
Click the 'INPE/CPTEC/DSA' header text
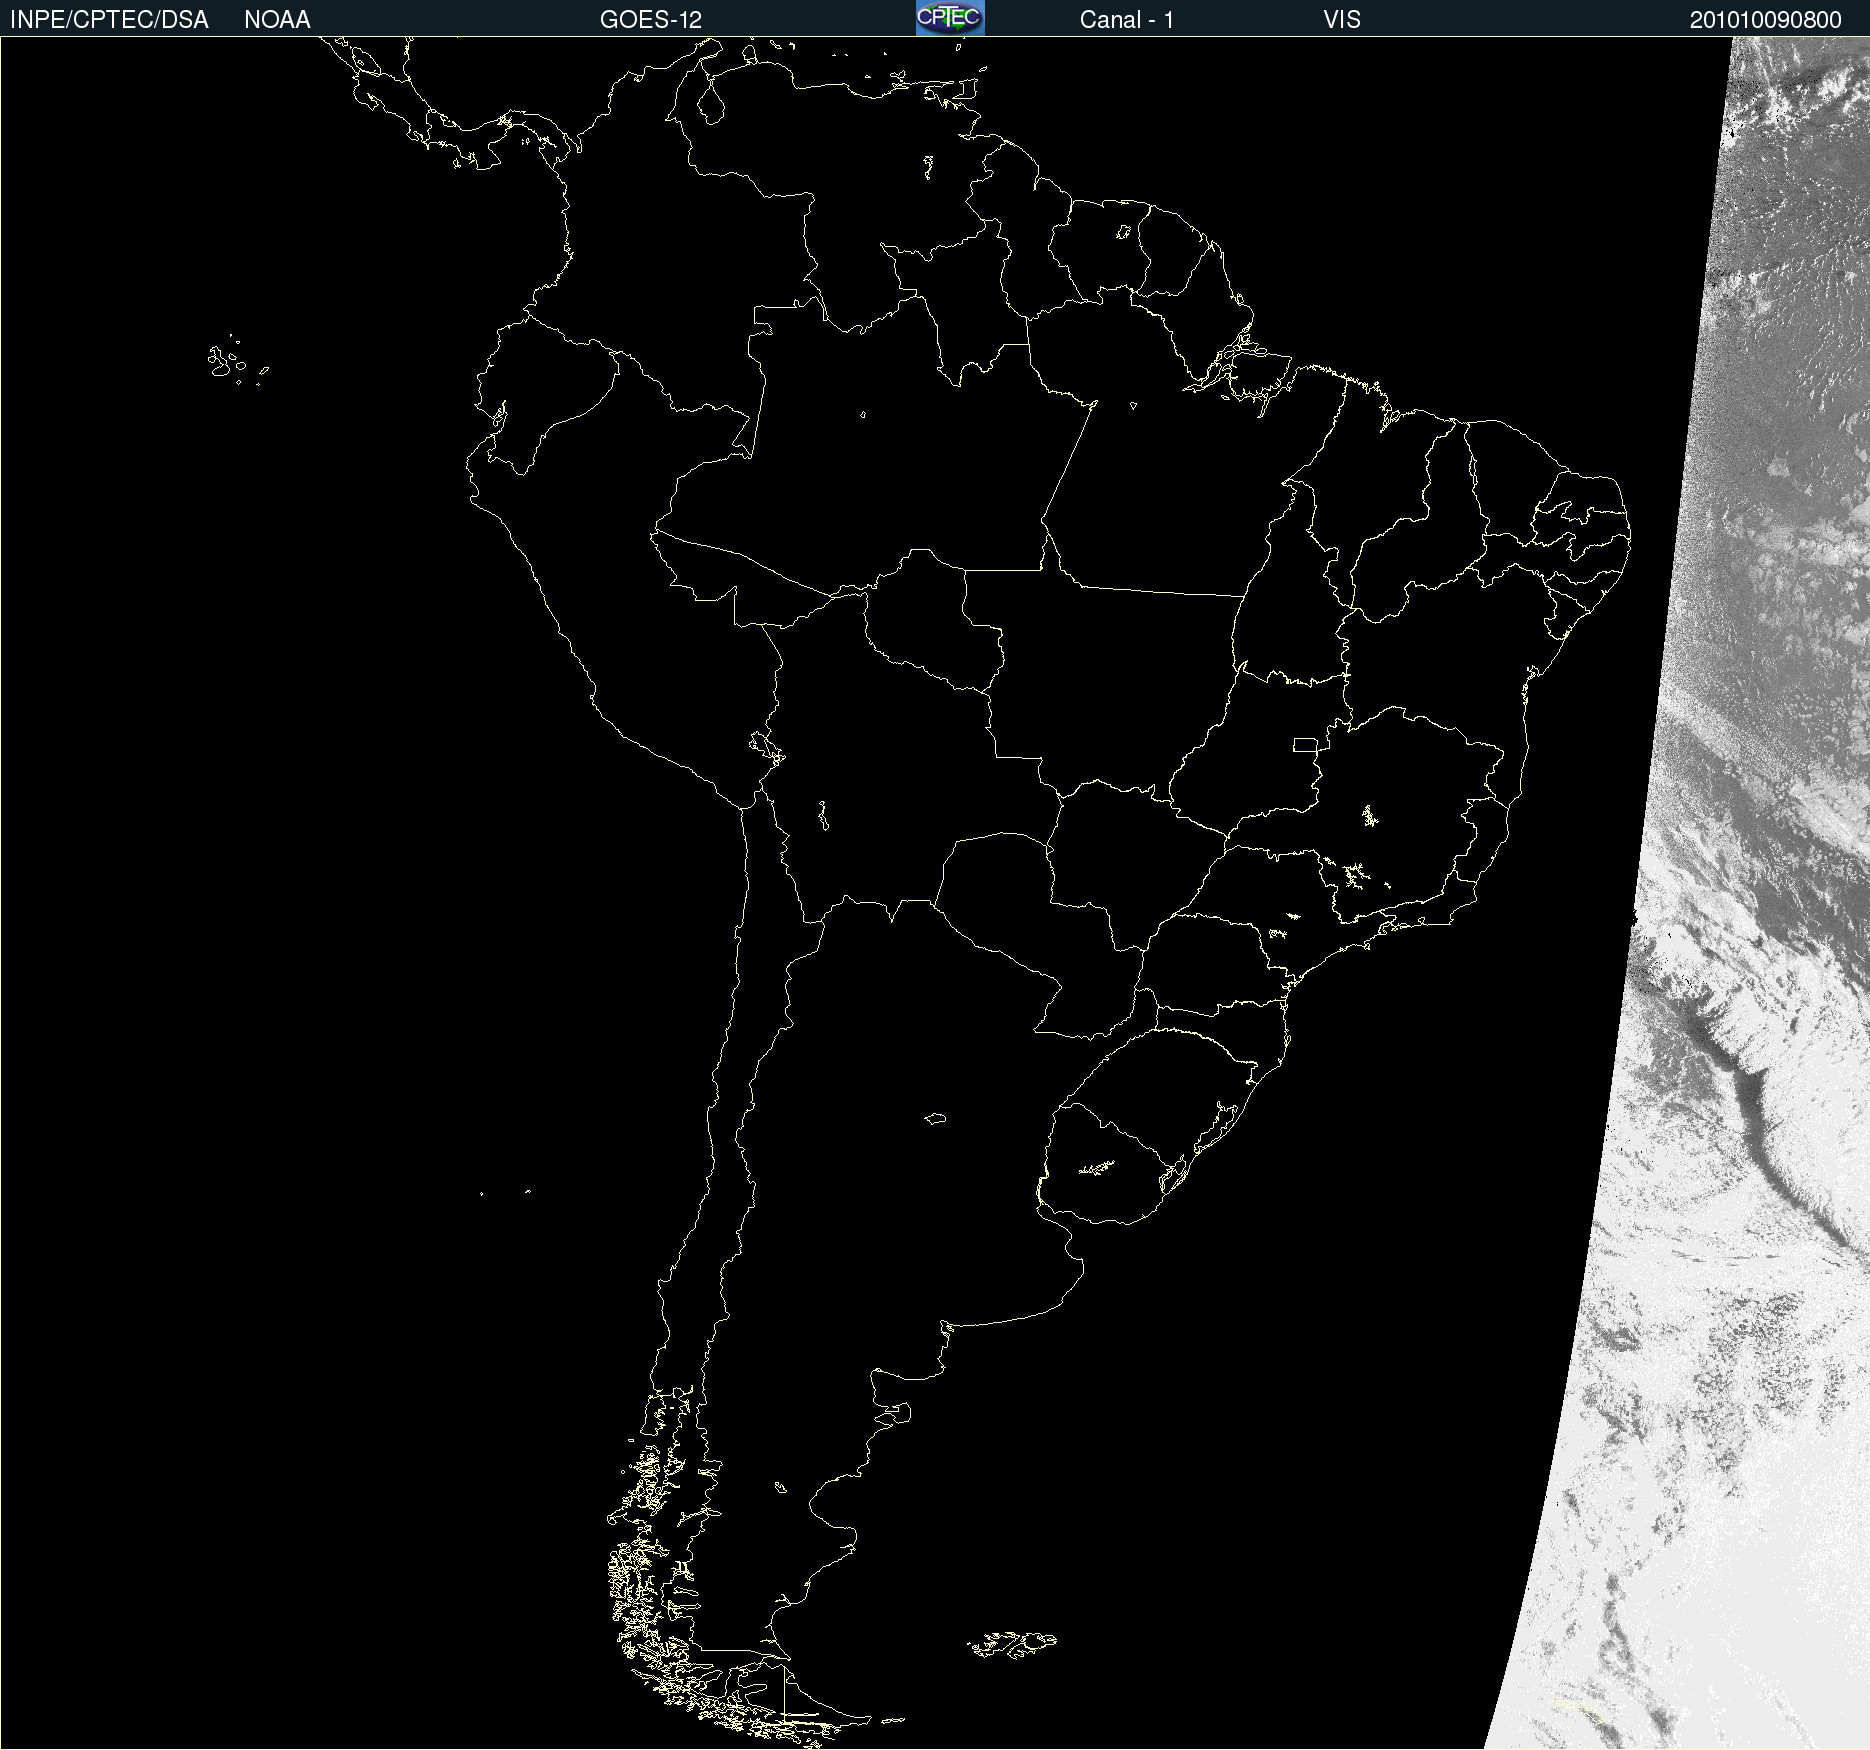point(109,20)
